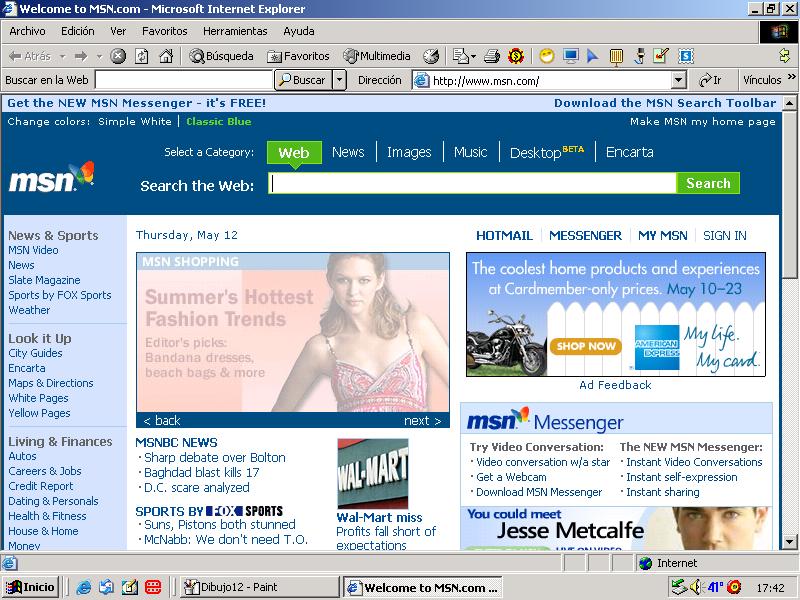Image resolution: width=800 pixels, height=600 pixels.
Task: Click the green Search button
Action: tap(708, 183)
